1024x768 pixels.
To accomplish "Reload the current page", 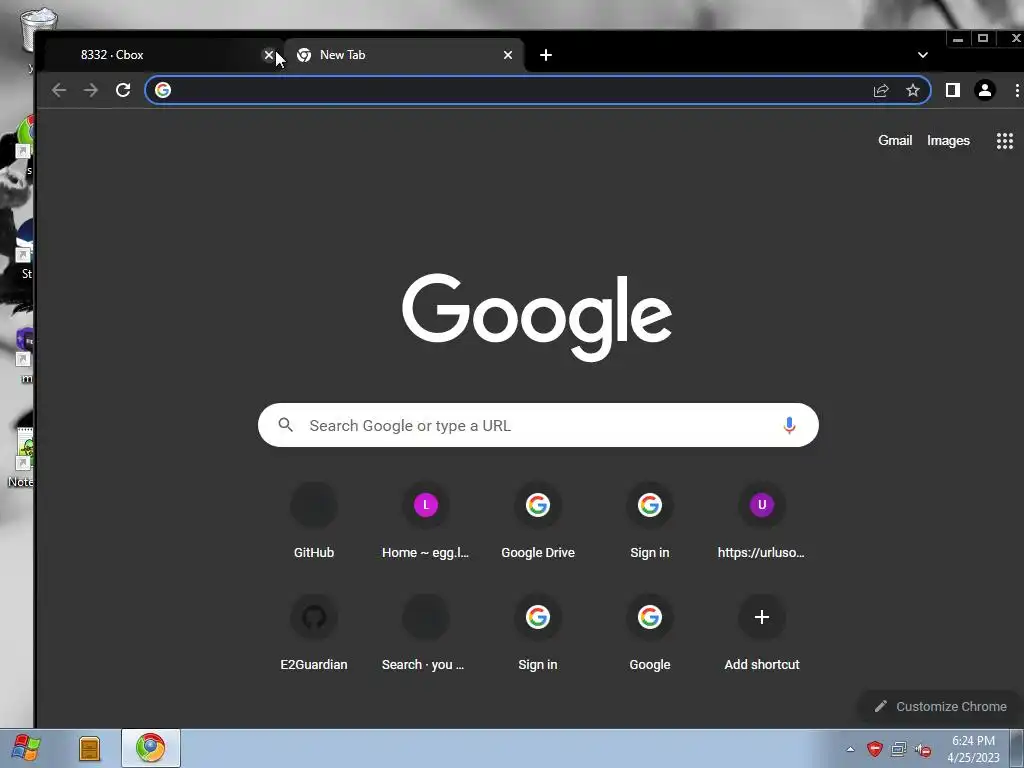I will click(123, 90).
